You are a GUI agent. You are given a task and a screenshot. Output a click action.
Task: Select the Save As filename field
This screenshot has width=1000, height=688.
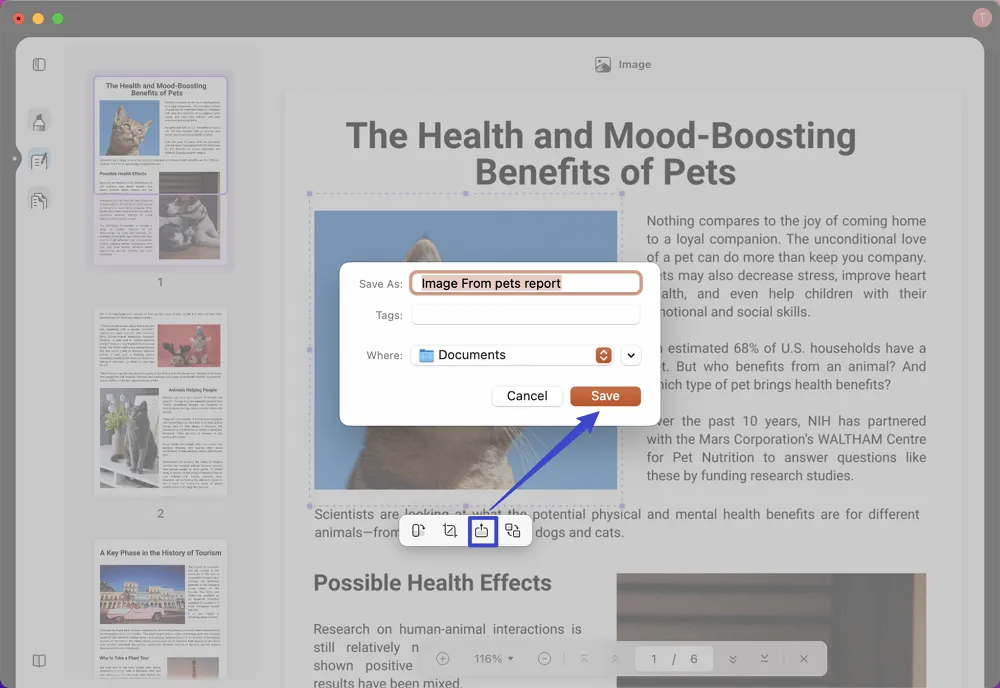(x=526, y=283)
